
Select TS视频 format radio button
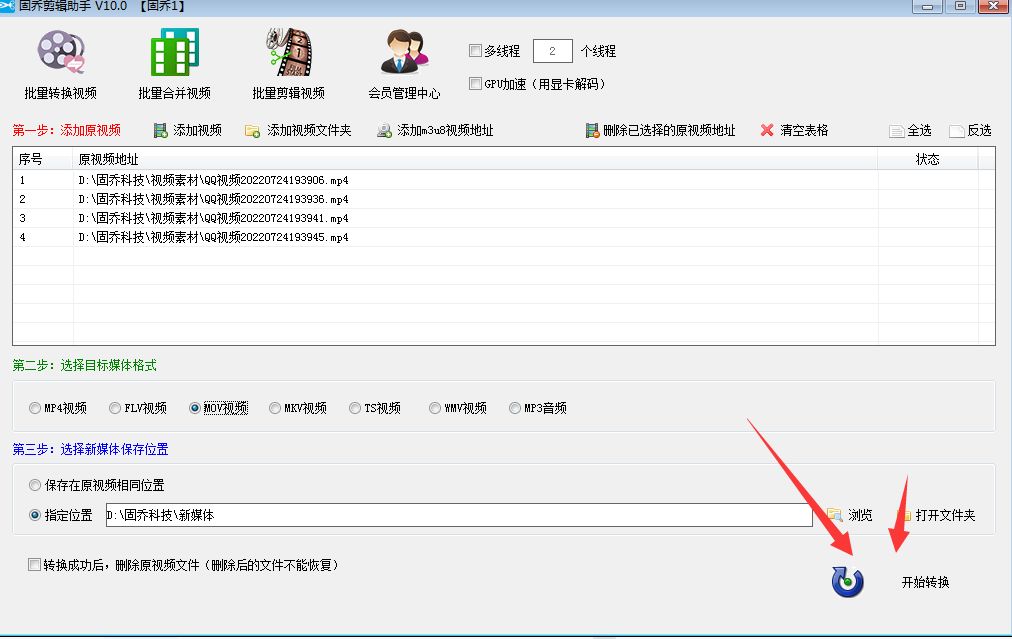[x=355, y=408]
